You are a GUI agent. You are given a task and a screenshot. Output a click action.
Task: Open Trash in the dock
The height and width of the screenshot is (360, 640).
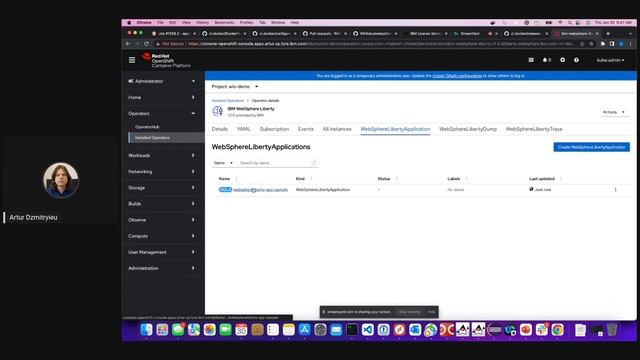coord(612,330)
